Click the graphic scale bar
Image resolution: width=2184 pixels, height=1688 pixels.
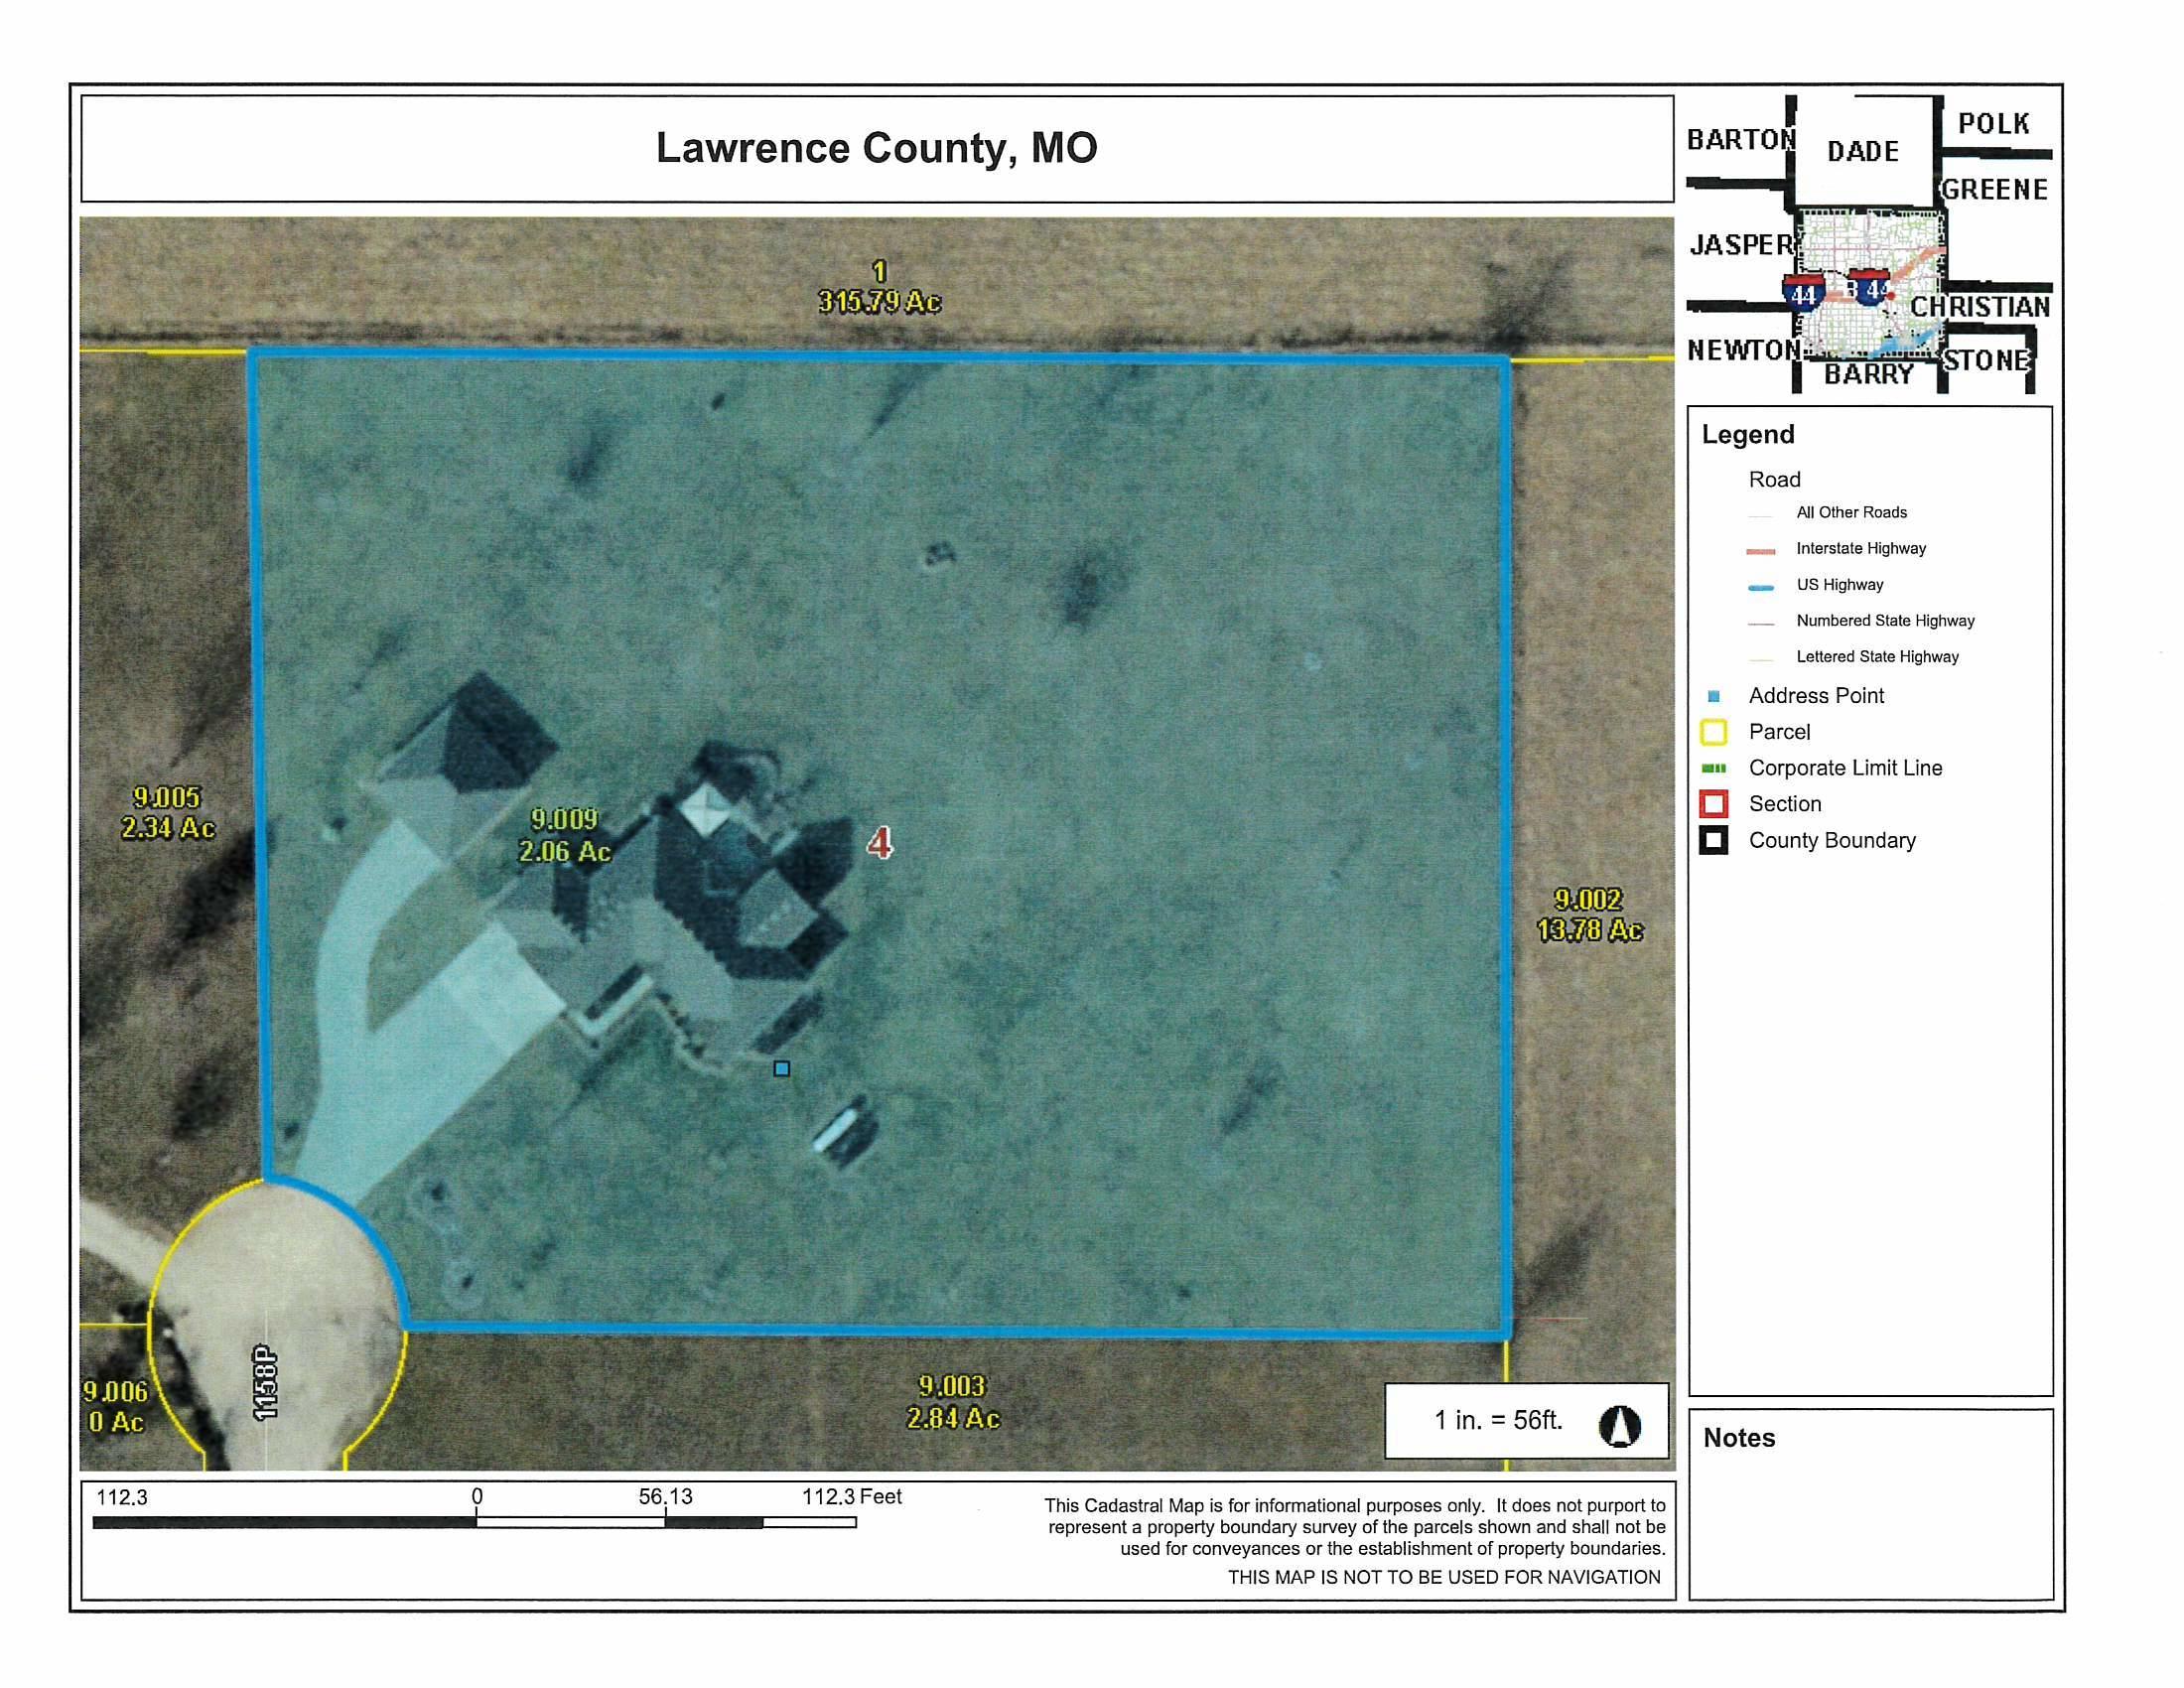(x=475, y=1522)
